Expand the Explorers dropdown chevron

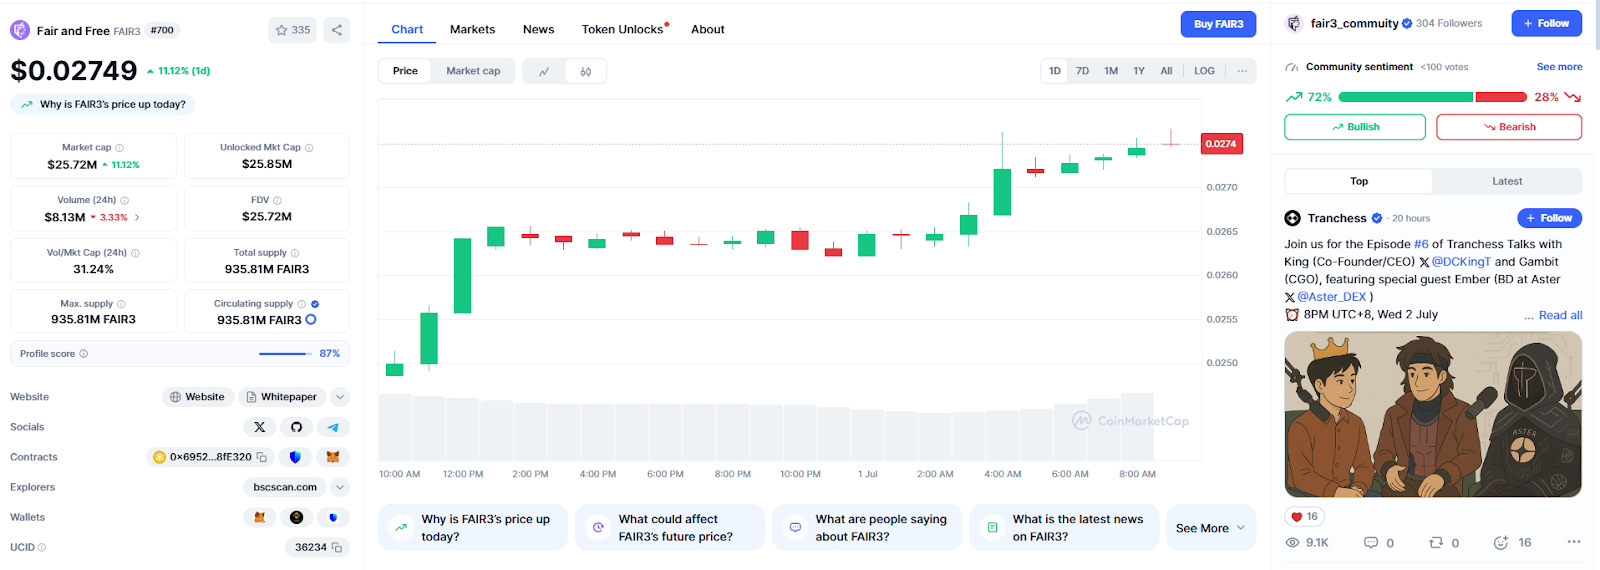pyautogui.click(x=340, y=487)
